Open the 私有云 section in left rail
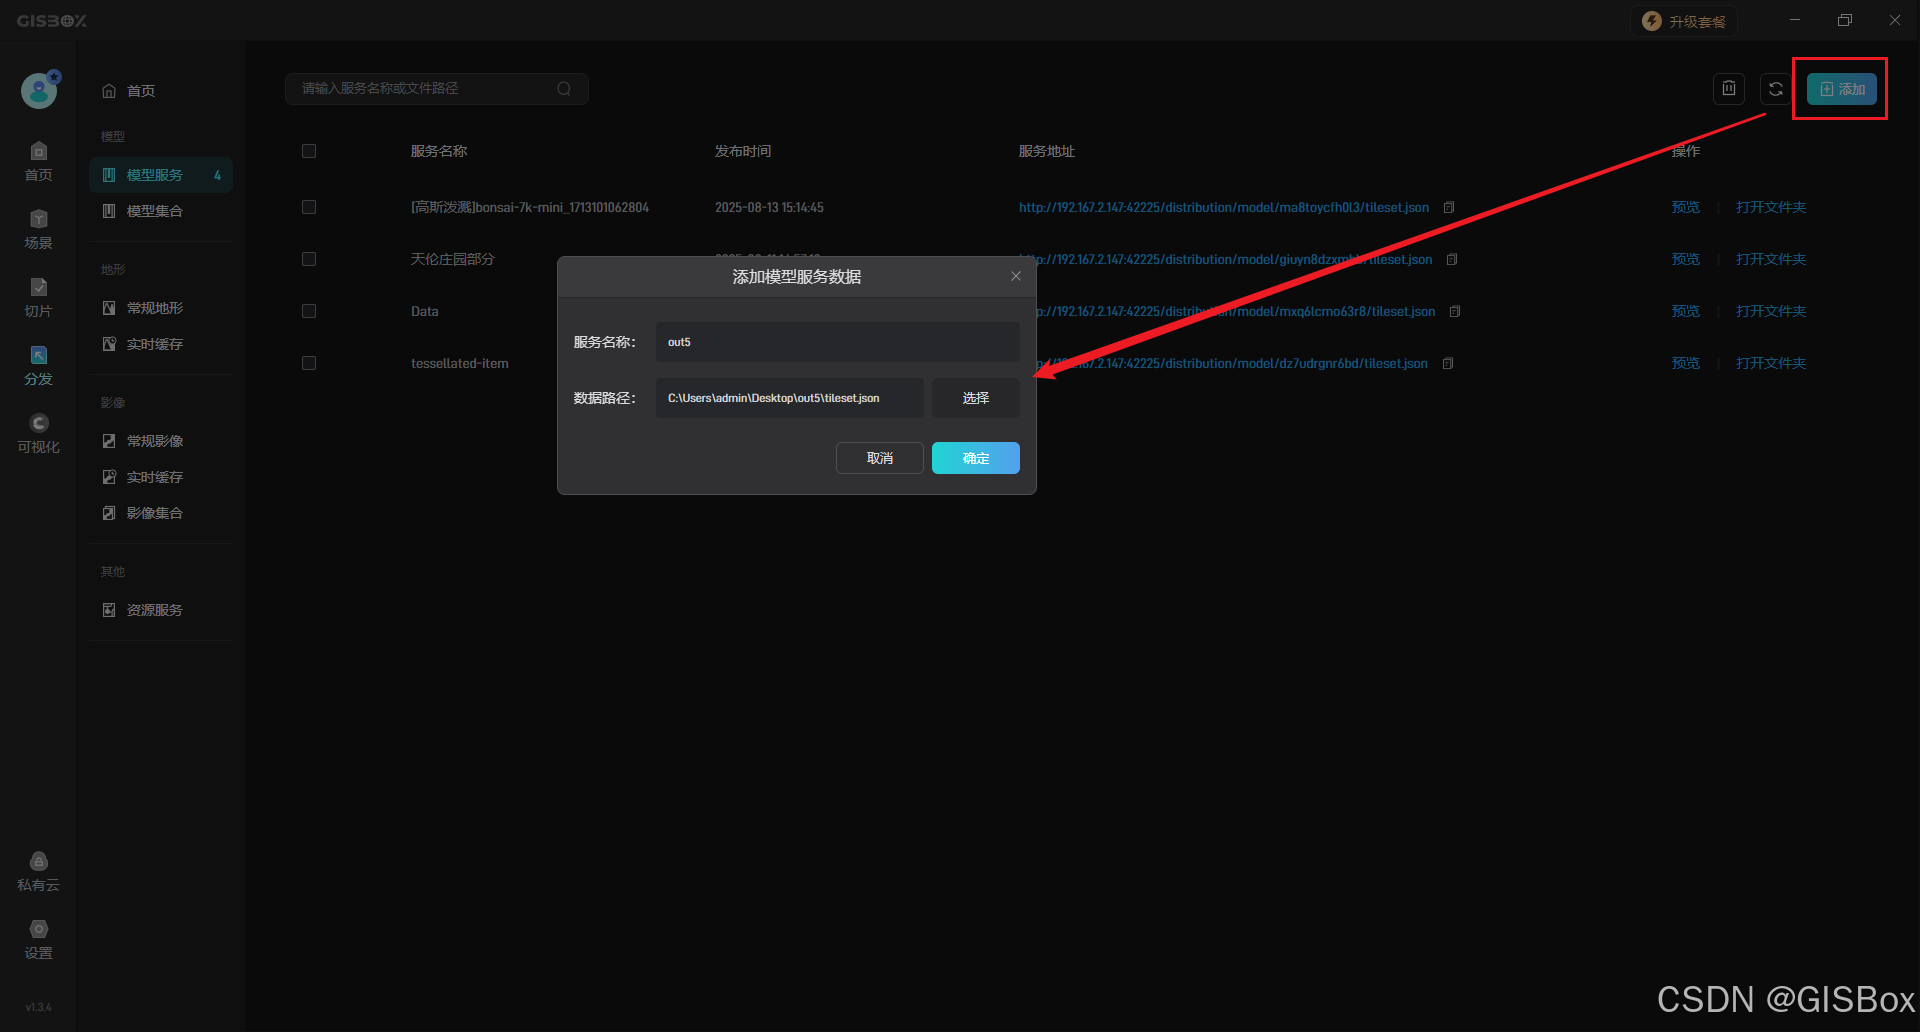This screenshot has width=1920, height=1032. click(38, 872)
